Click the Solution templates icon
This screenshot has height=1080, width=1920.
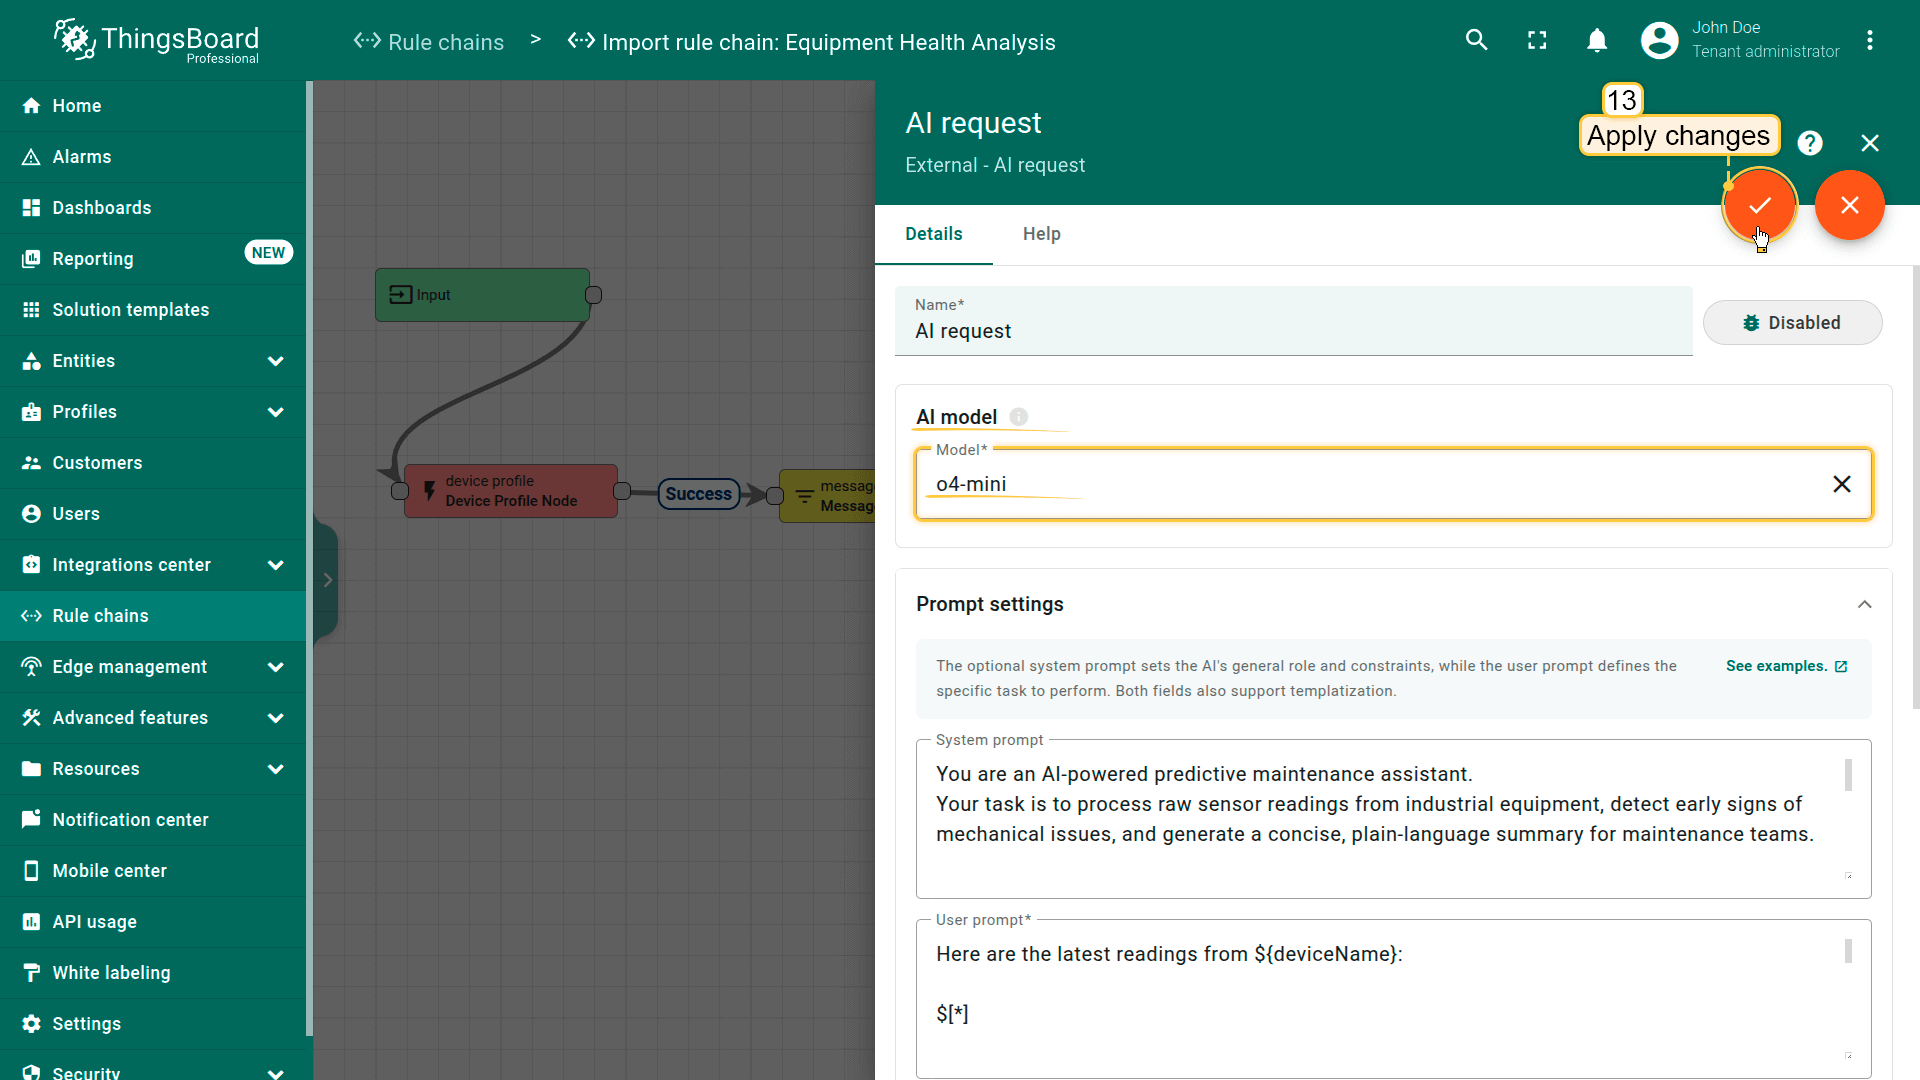click(31, 310)
